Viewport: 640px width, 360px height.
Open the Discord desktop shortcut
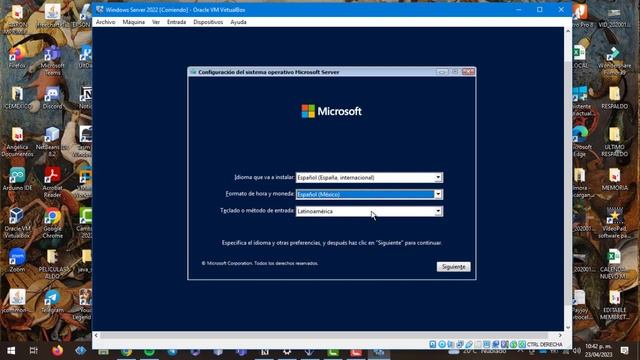52,98
